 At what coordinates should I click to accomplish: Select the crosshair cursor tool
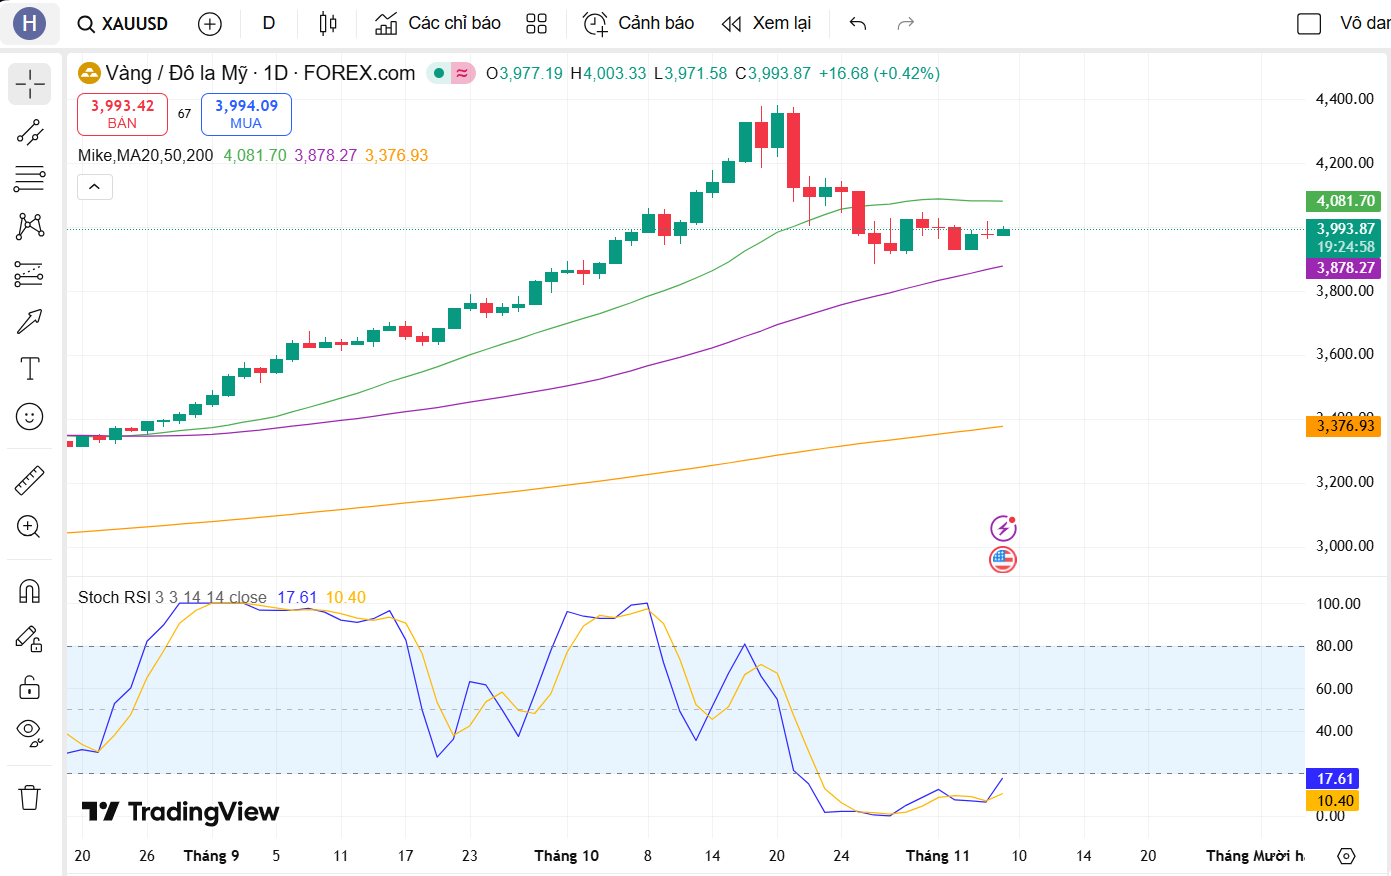[30, 85]
